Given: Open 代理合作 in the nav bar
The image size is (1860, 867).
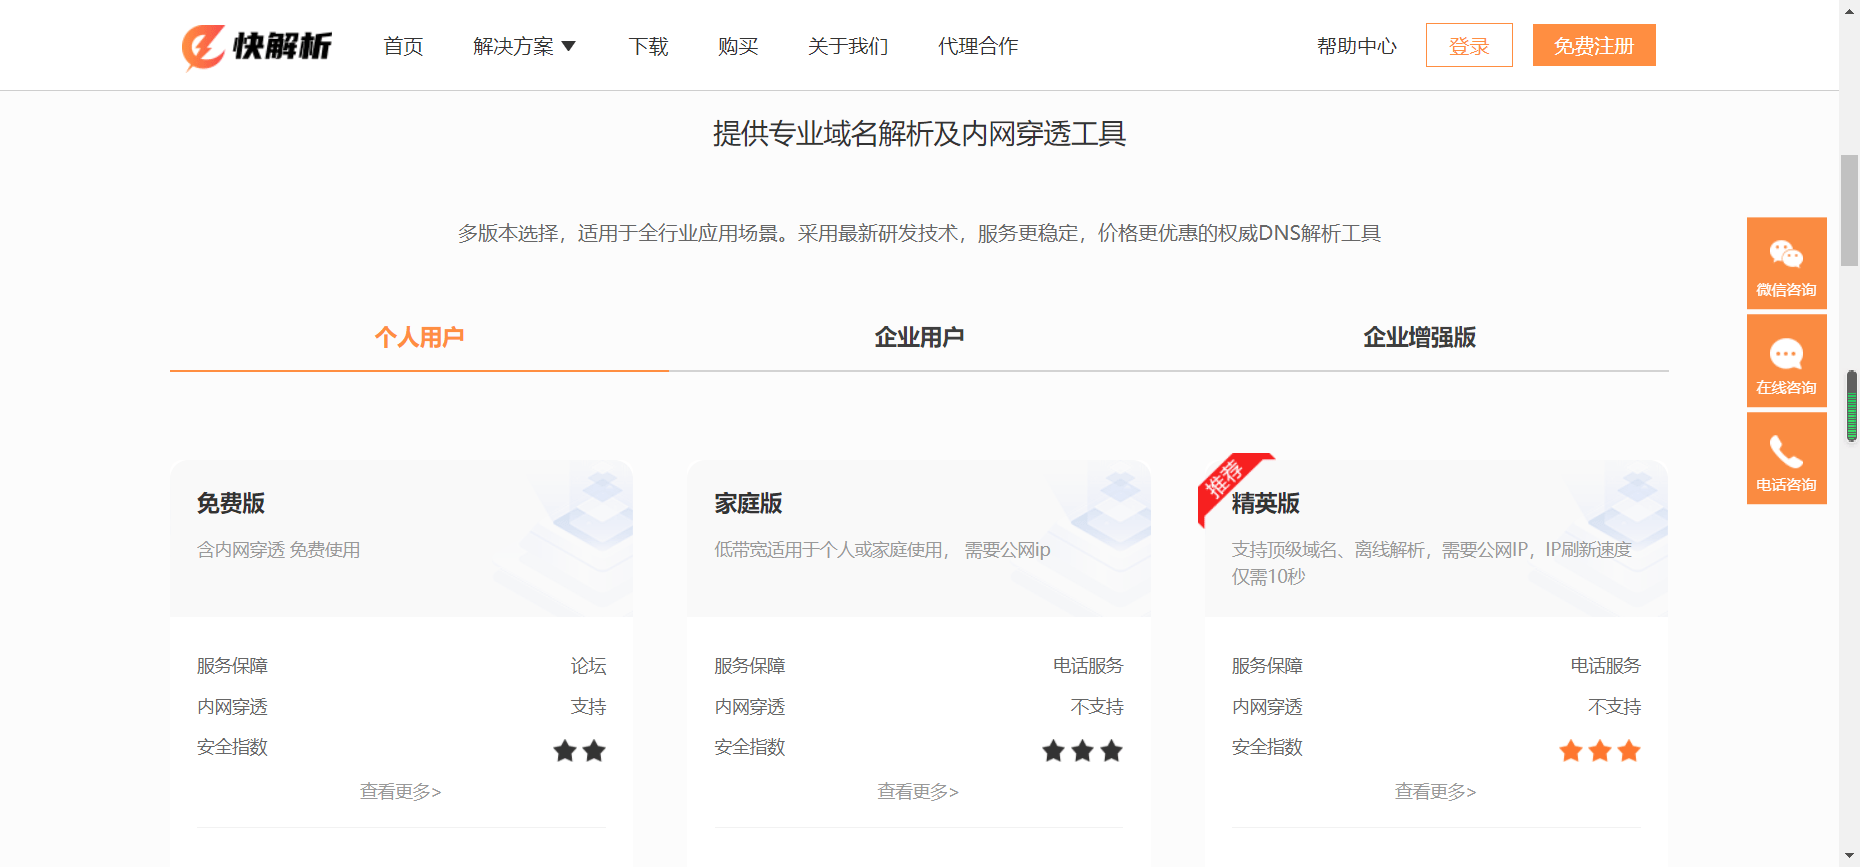Looking at the screenshot, I should pos(978,46).
